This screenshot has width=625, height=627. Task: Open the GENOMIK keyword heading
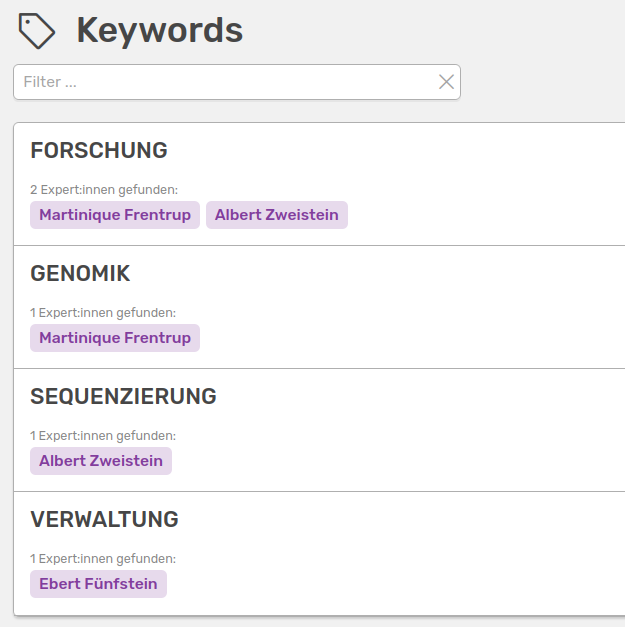click(80, 274)
